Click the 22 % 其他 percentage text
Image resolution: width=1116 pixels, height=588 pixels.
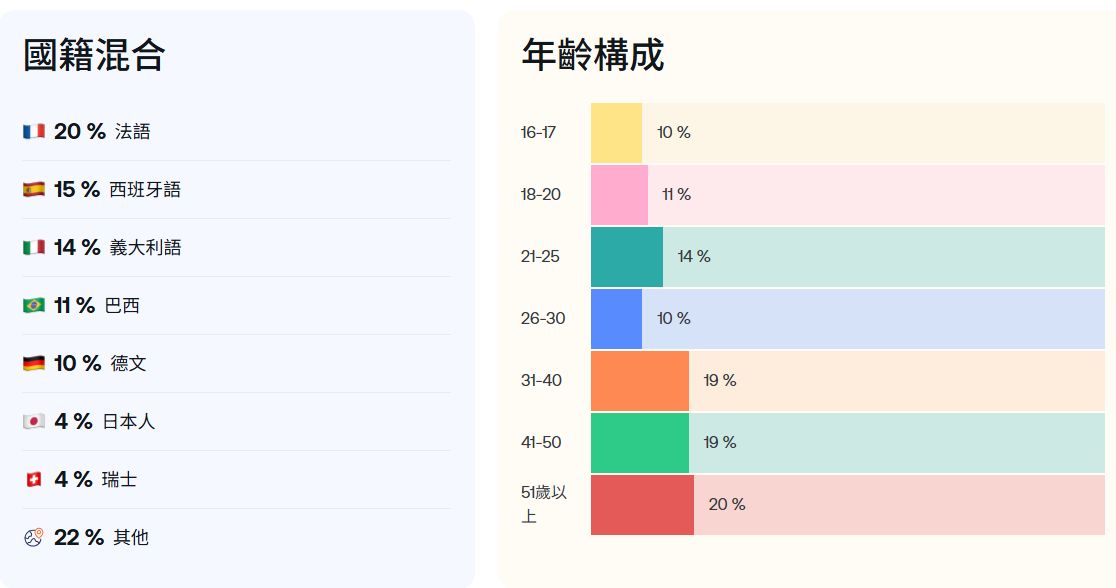pos(79,537)
